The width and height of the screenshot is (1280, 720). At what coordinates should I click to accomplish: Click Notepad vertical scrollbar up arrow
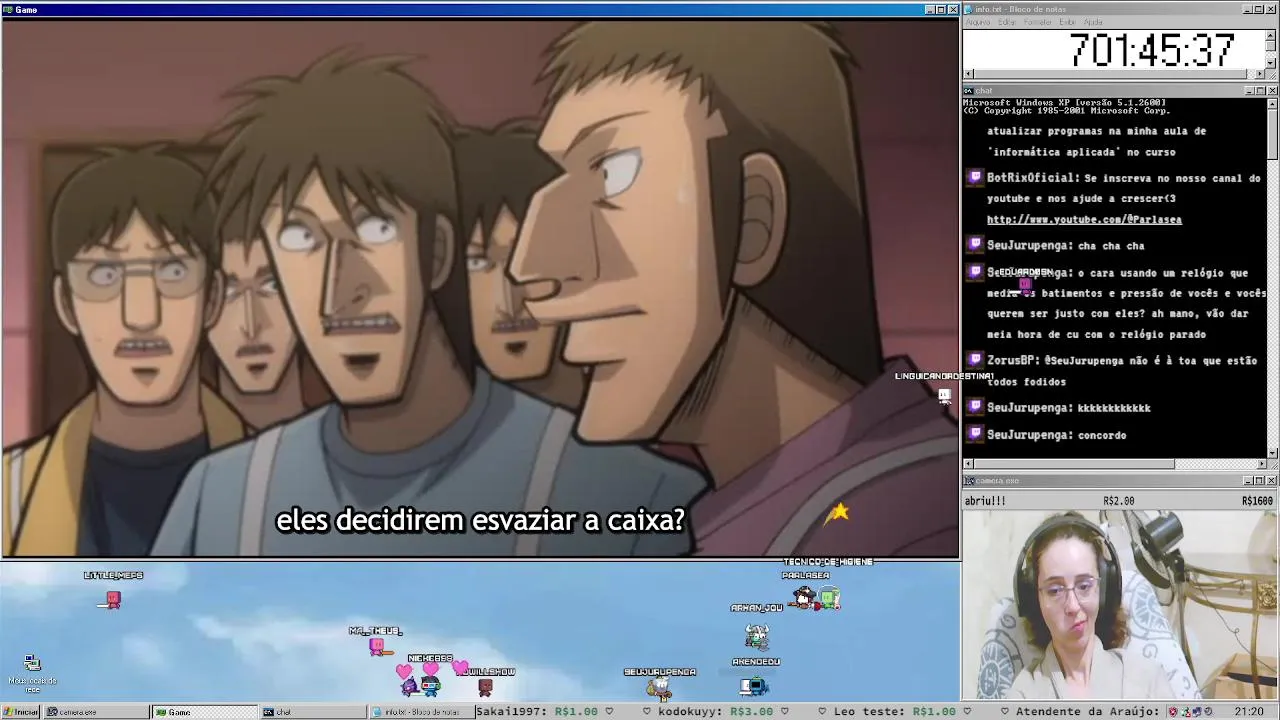point(1271,35)
